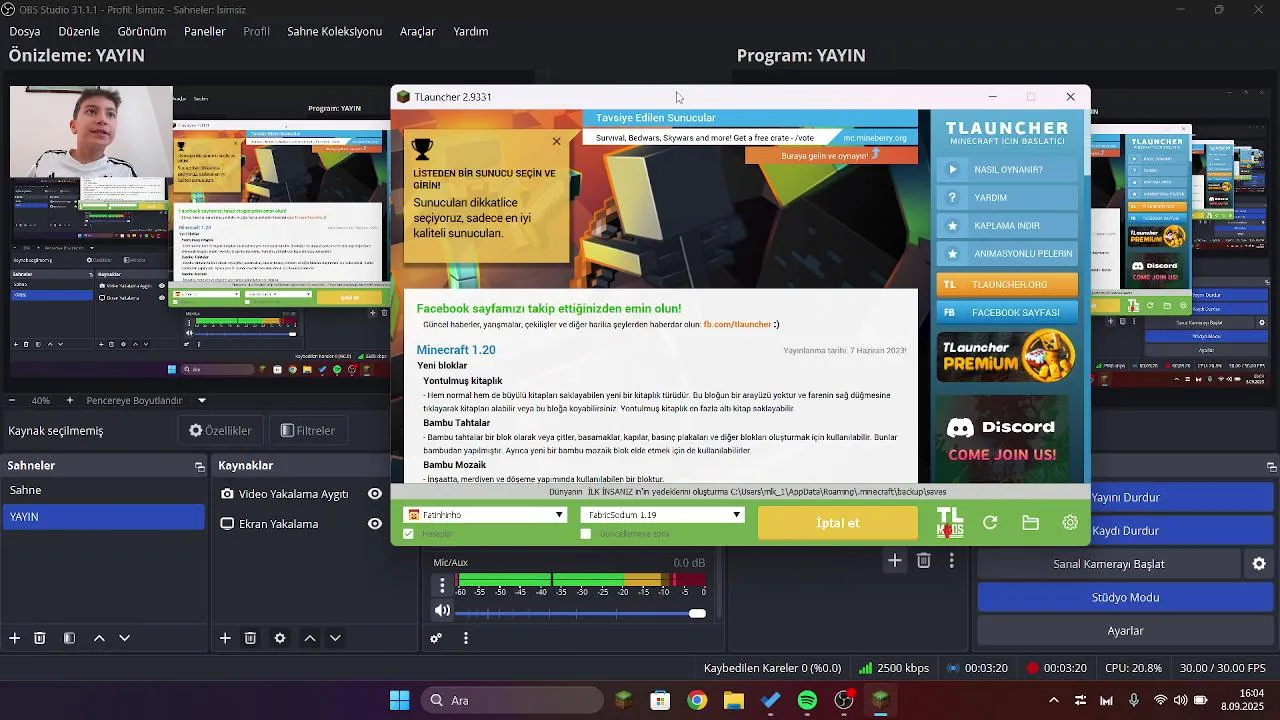Click Sanal Kamerayı Başlat button

tap(1109, 564)
